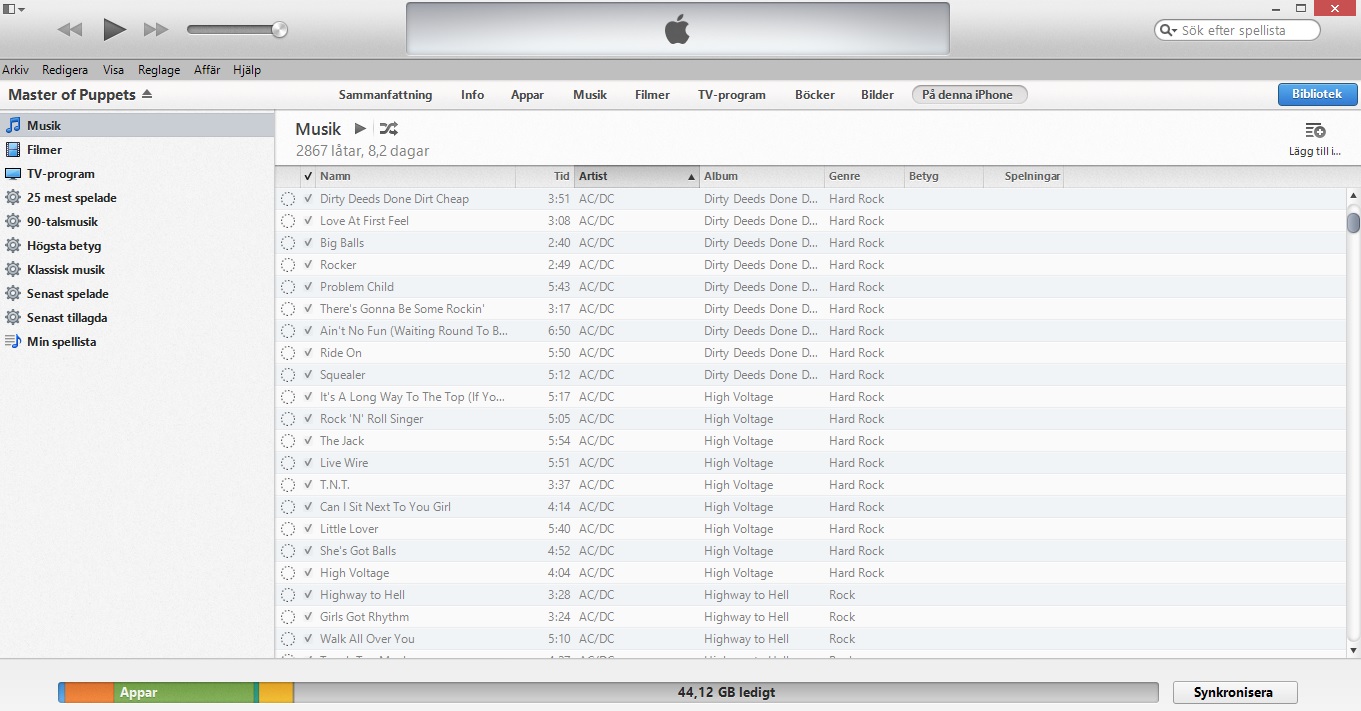
Task: Open the 90-talsmusik smart playlist
Action: [x=137, y=222]
